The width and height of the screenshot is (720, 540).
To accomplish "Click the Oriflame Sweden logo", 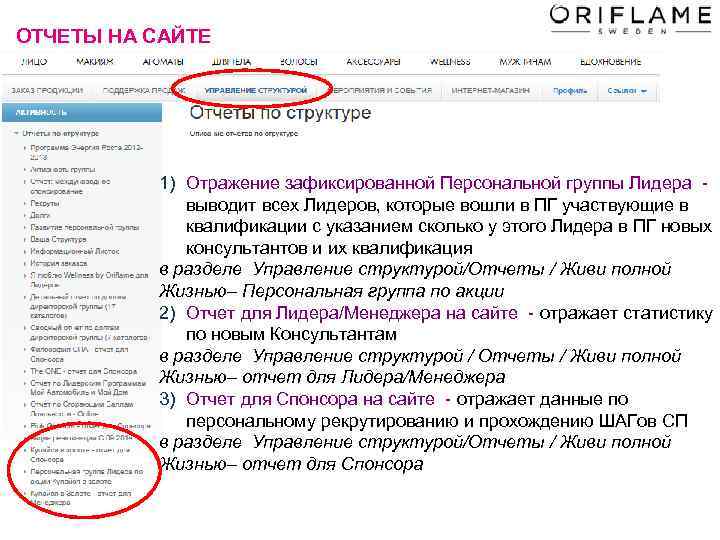I will point(630,19).
